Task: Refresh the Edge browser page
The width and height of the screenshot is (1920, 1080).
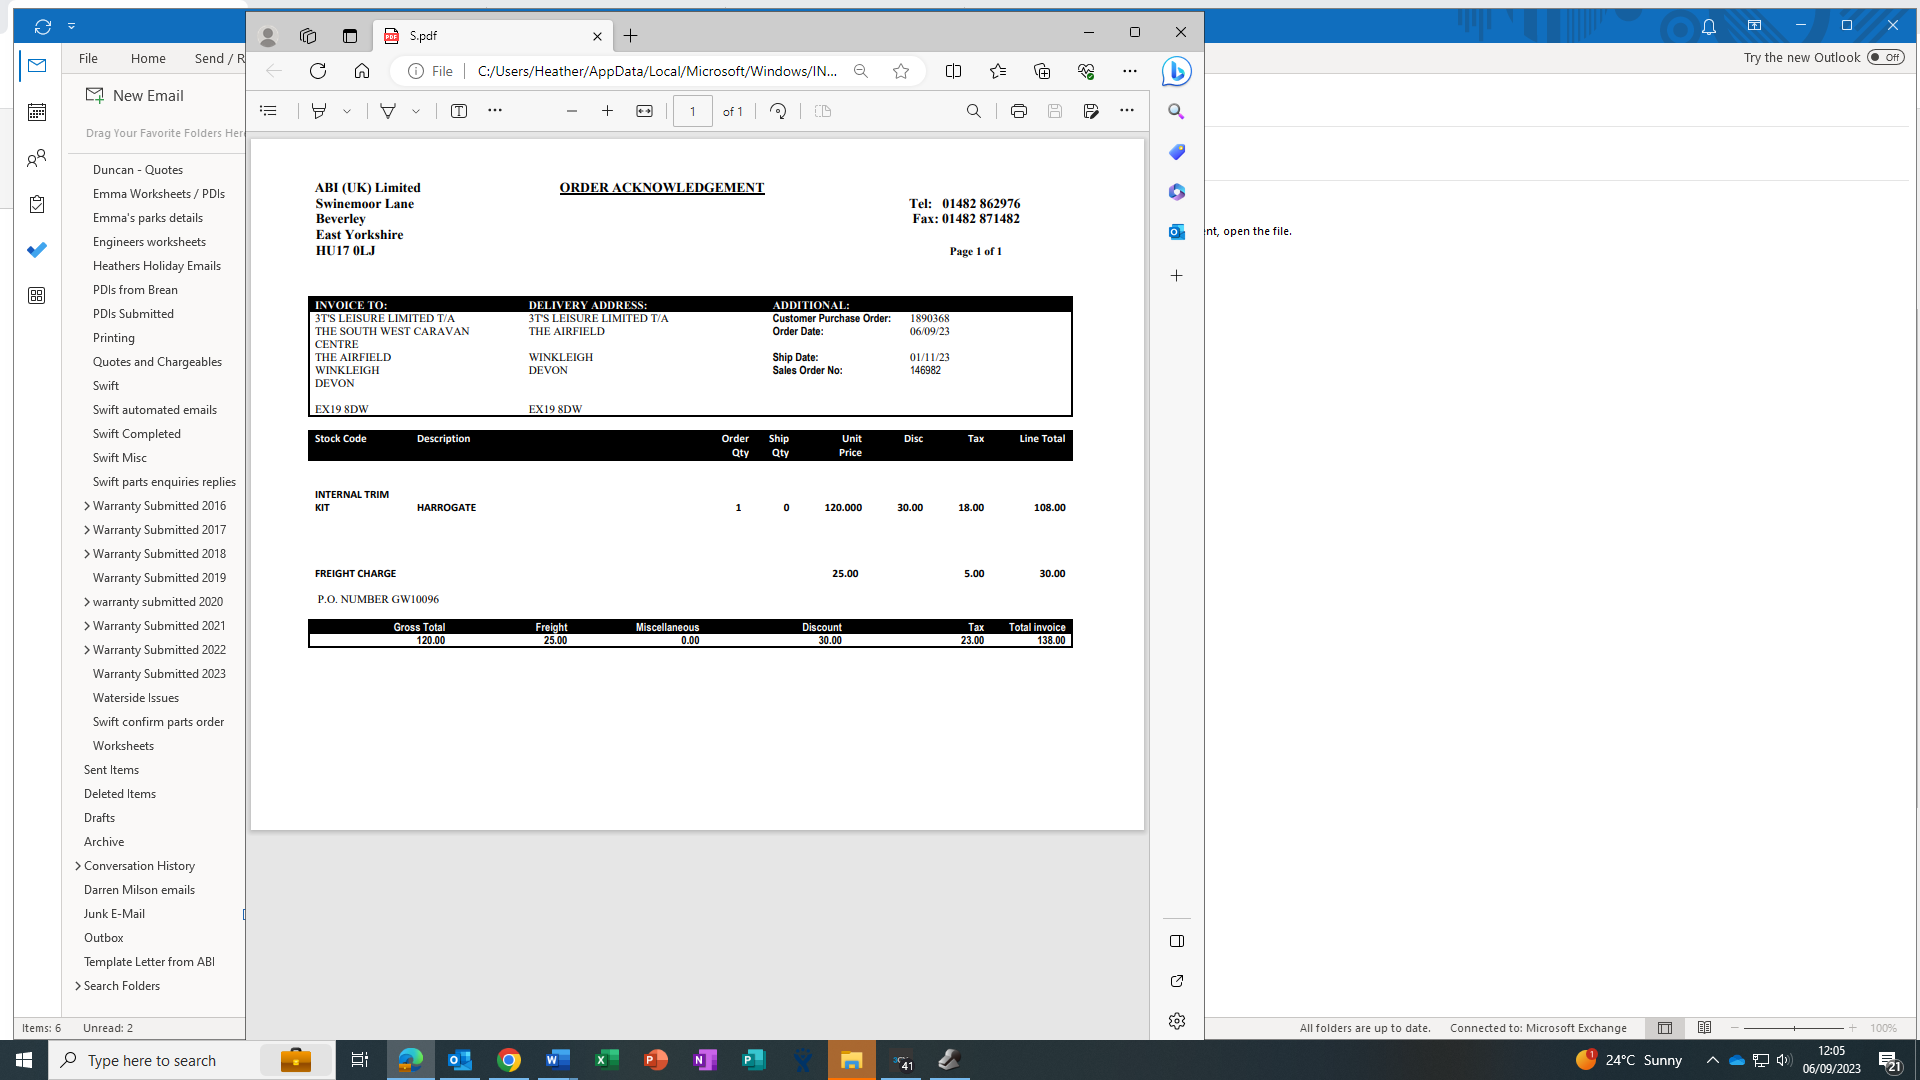Action: tap(318, 71)
